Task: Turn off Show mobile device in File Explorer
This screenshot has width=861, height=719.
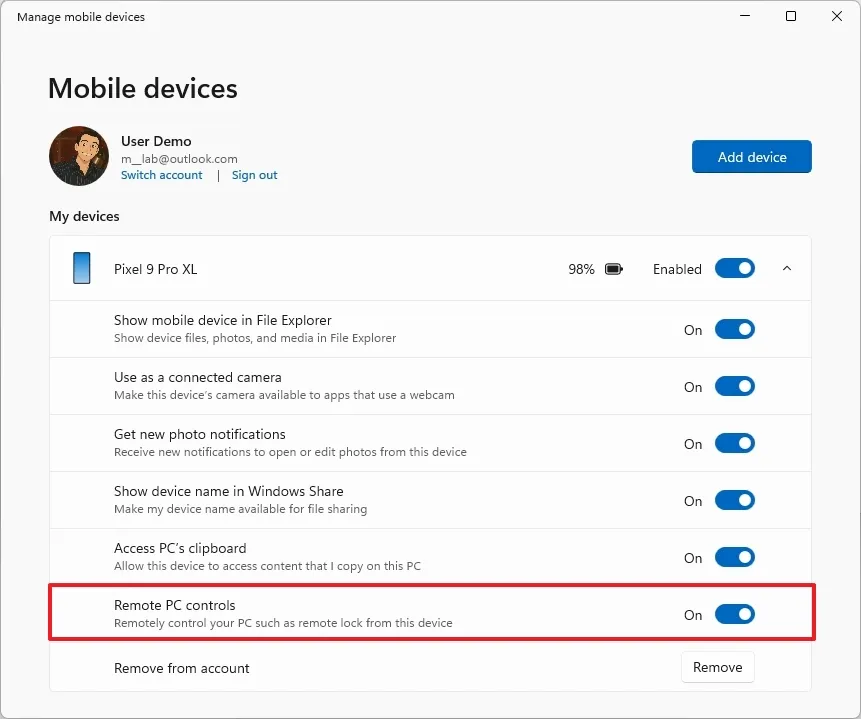Action: pyautogui.click(x=735, y=329)
